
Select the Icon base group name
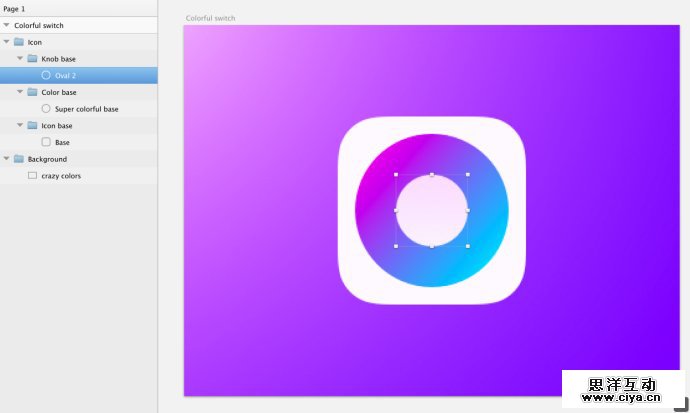pos(57,126)
